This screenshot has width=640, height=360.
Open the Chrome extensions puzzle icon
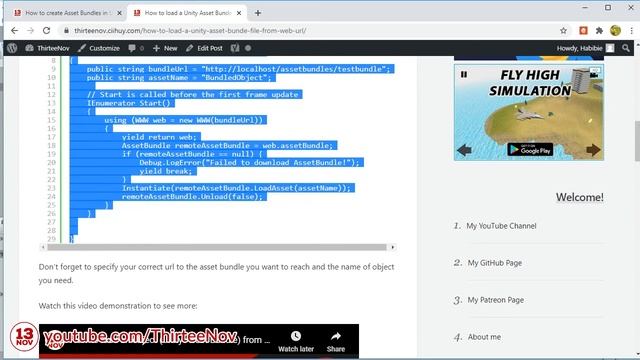599,31
